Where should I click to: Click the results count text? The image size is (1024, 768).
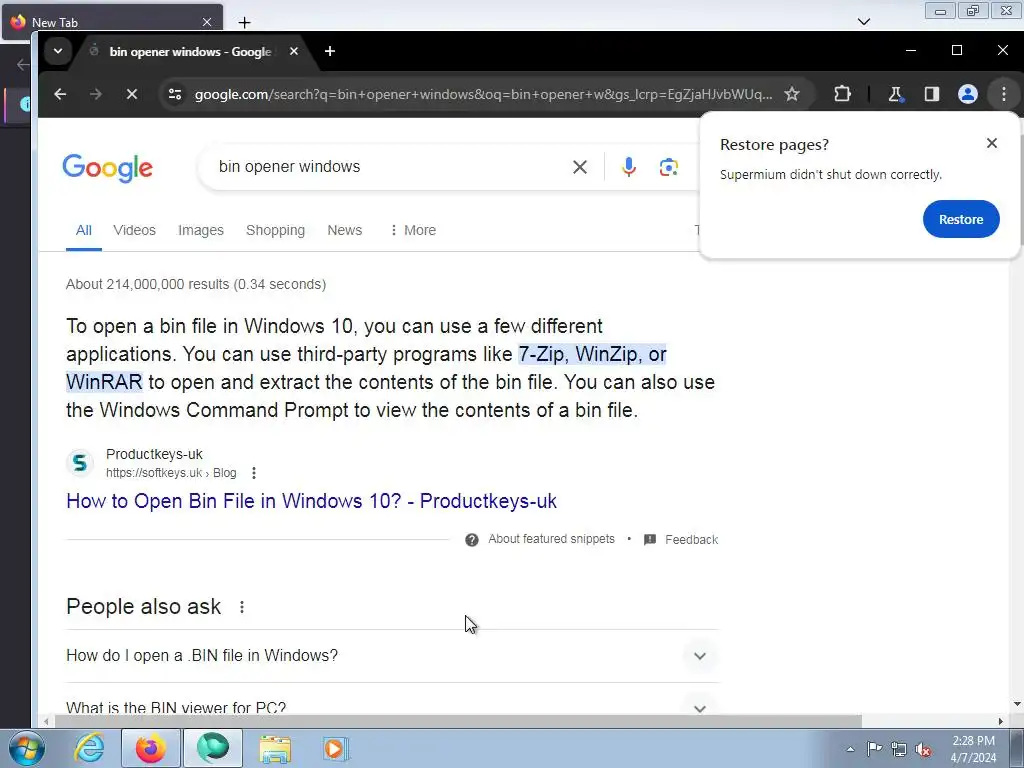(196, 284)
